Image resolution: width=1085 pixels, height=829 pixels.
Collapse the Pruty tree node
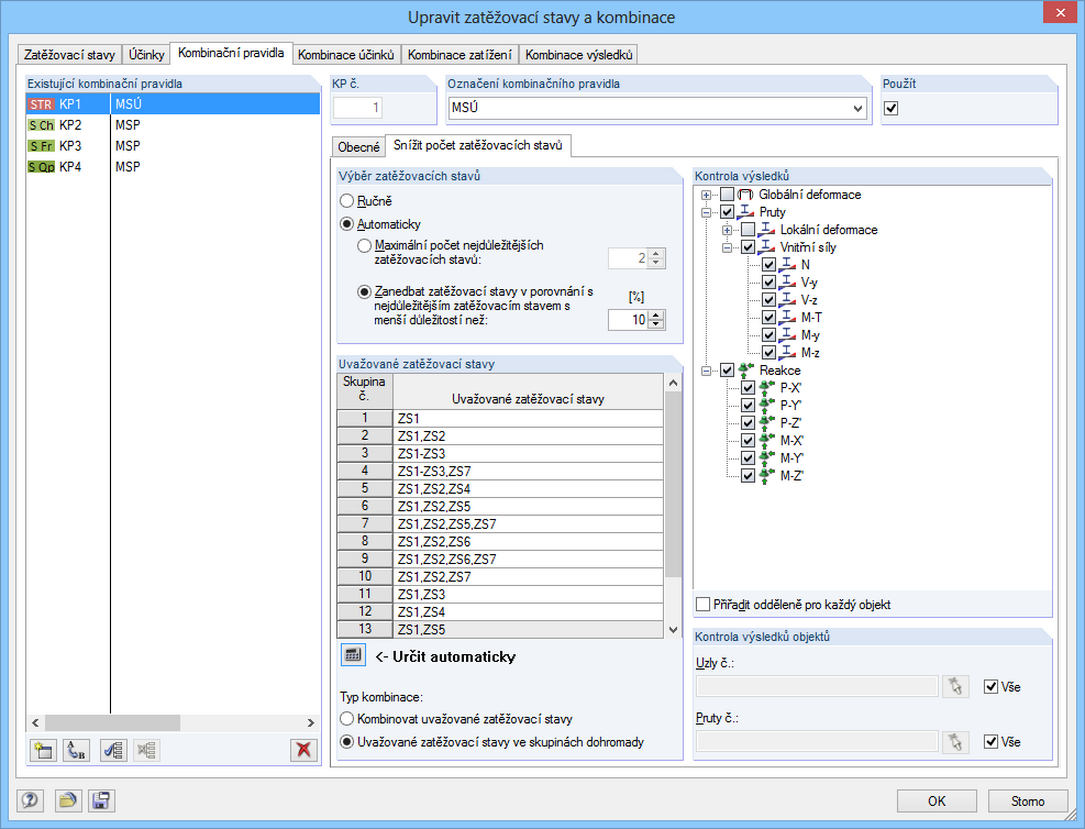[x=706, y=212]
